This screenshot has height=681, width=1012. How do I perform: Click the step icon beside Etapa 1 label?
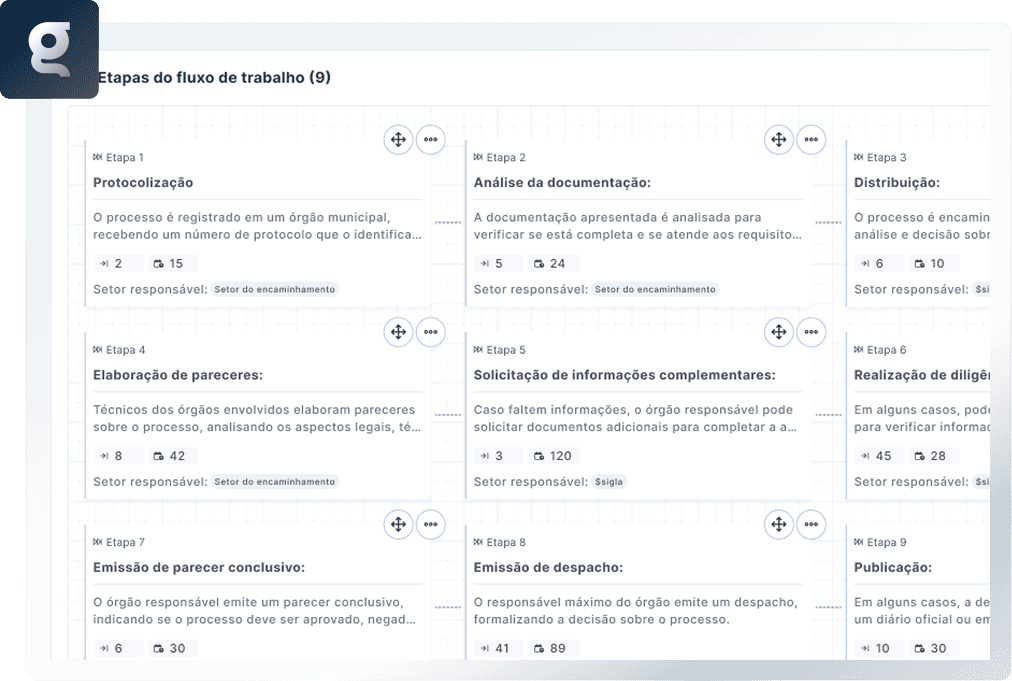click(97, 157)
